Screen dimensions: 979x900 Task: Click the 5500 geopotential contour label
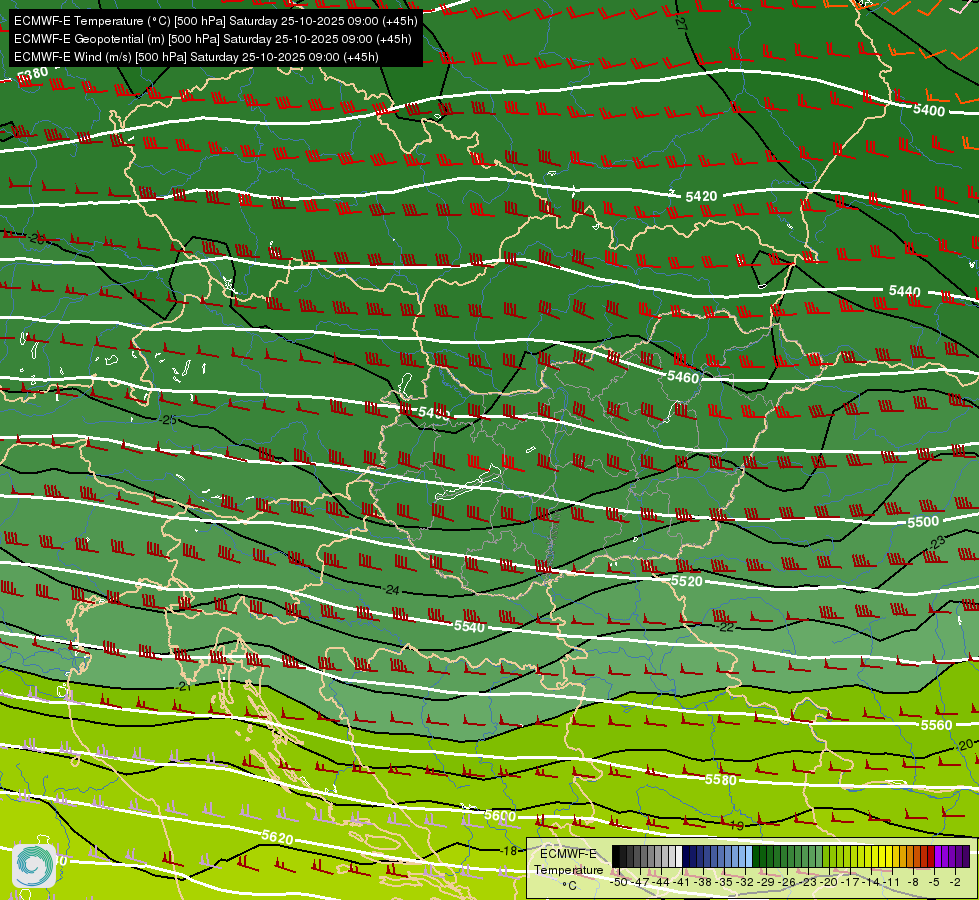click(923, 522)
